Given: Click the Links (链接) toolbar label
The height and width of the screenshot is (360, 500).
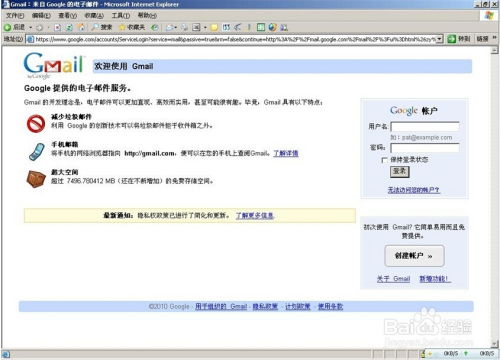Looking at the screenshot, I should [x=482, y=39].
